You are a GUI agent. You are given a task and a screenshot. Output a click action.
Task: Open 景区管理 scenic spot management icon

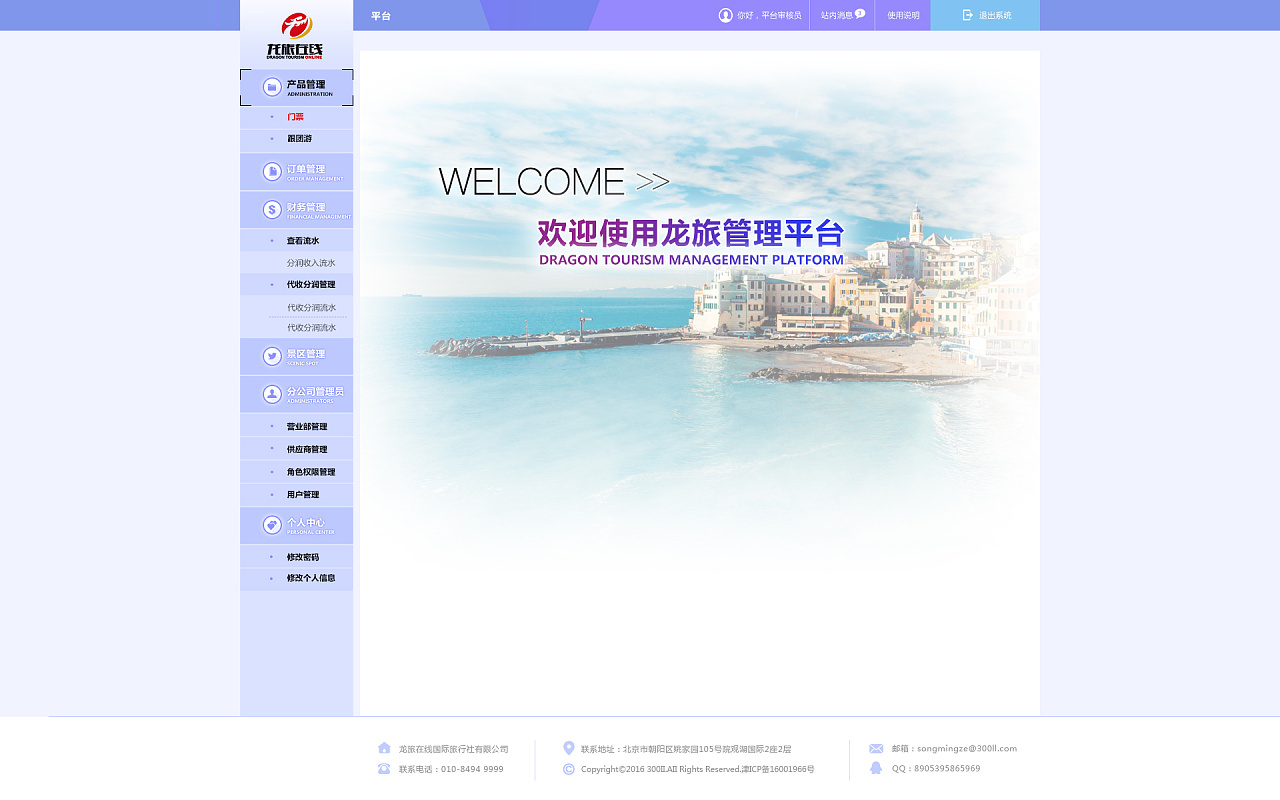pyautogui.click(x=270, y=356)
